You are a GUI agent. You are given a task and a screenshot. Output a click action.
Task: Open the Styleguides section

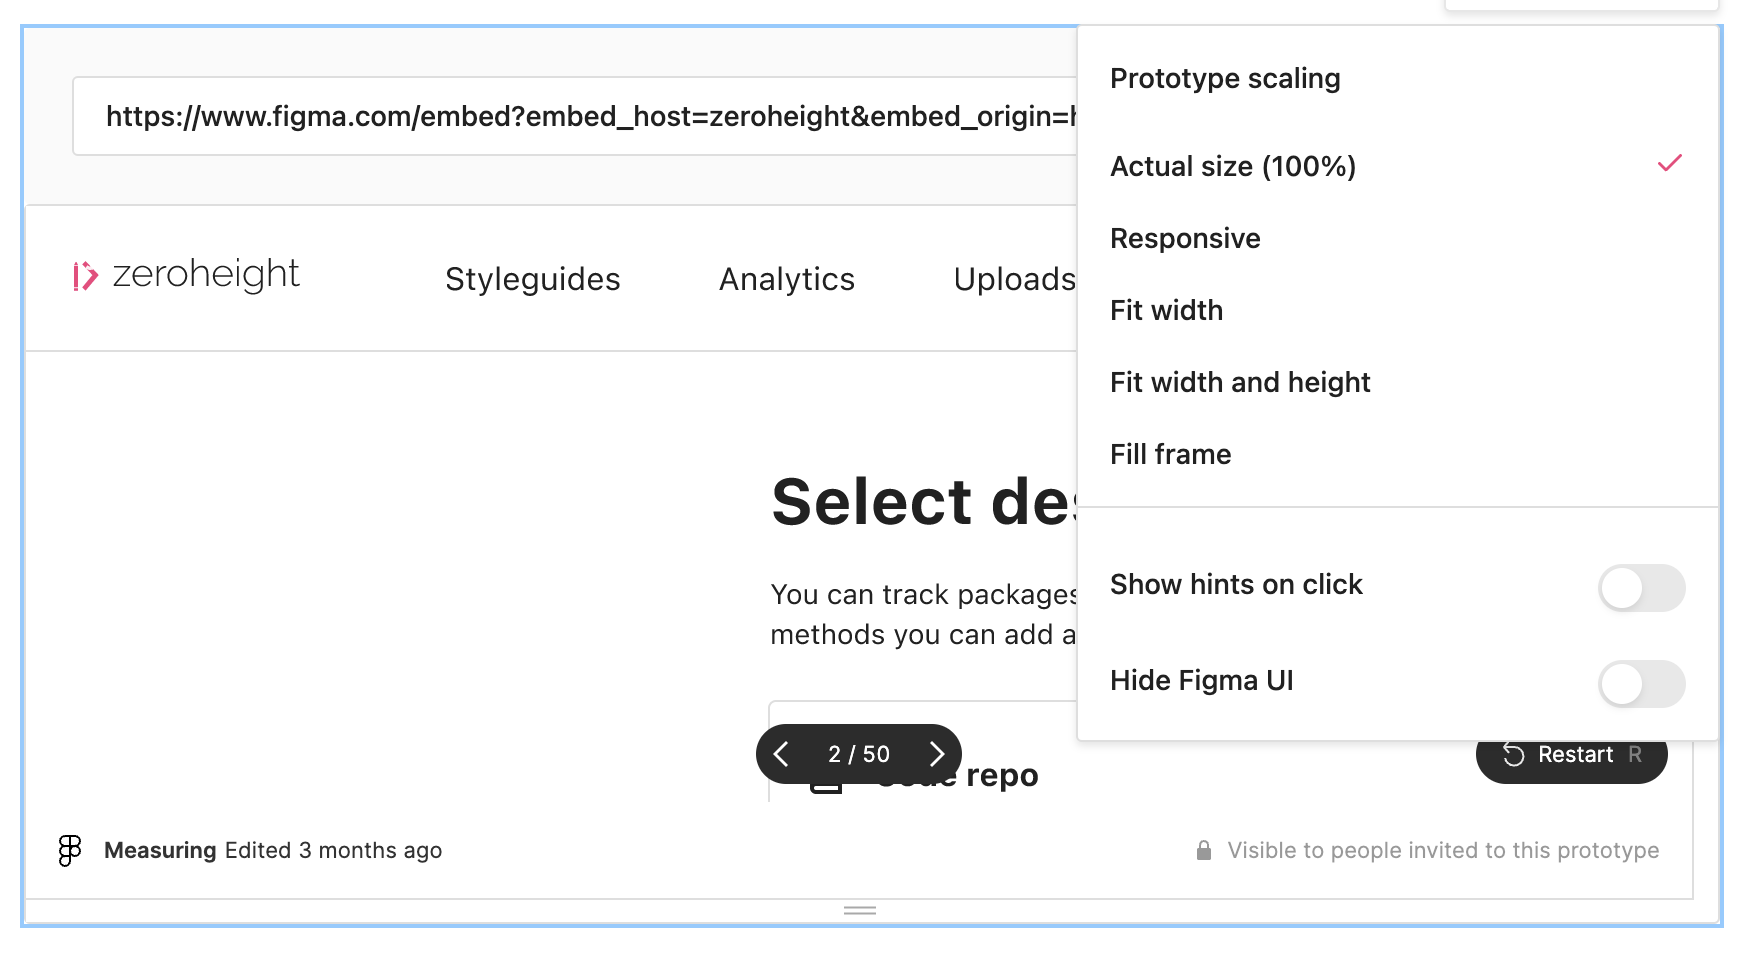[x=532, y=279]
